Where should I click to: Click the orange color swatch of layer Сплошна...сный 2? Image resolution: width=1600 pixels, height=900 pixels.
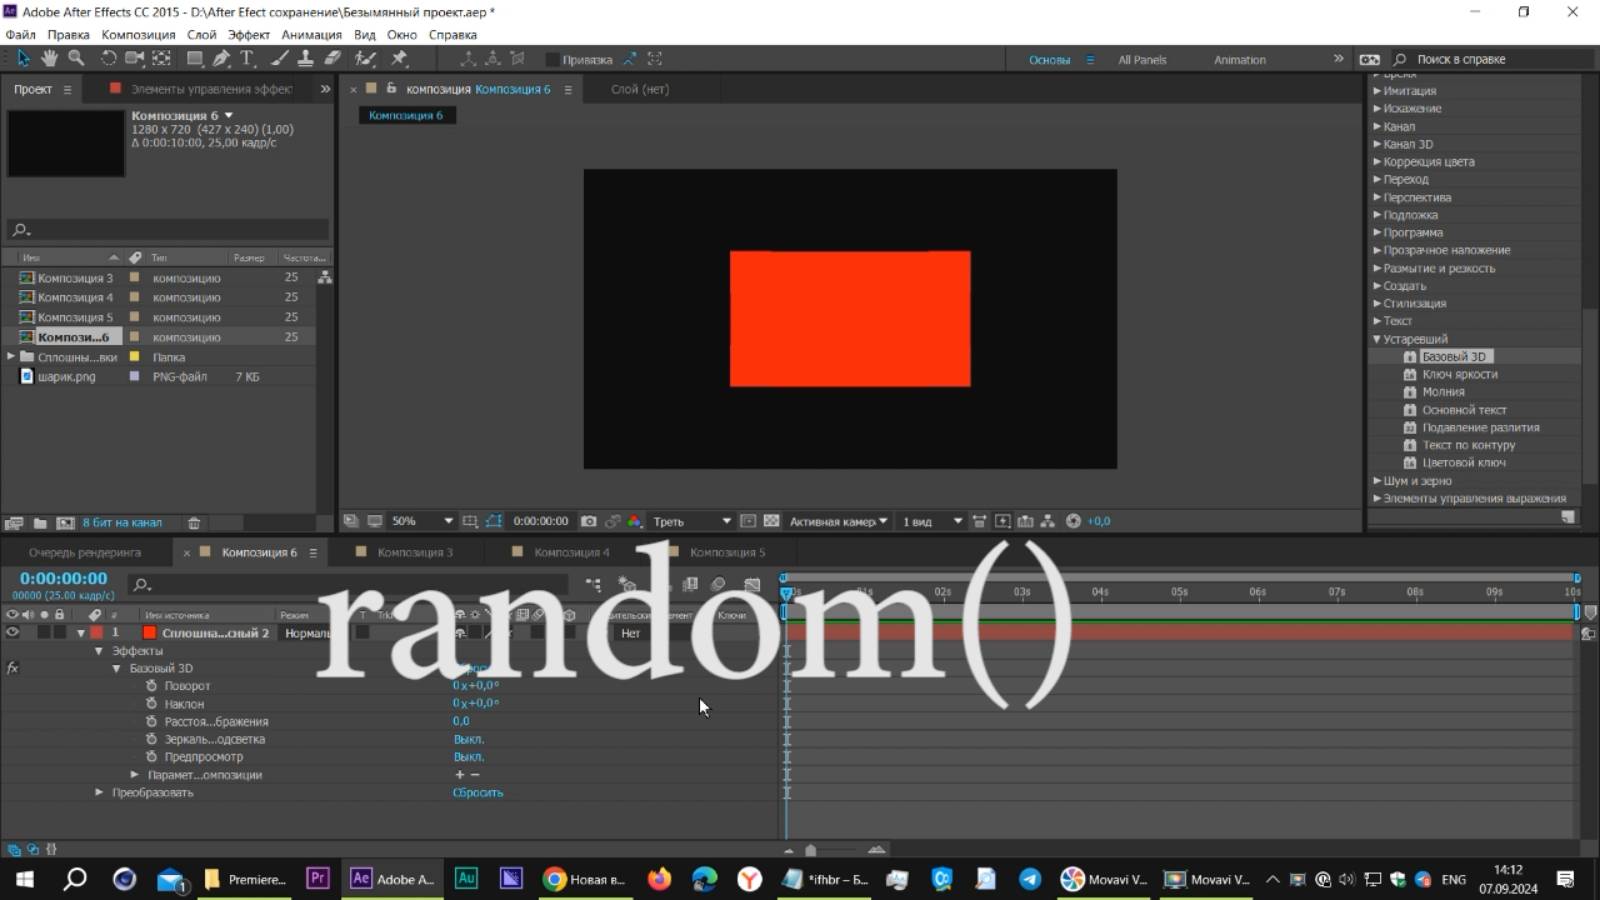coord(149,633)
